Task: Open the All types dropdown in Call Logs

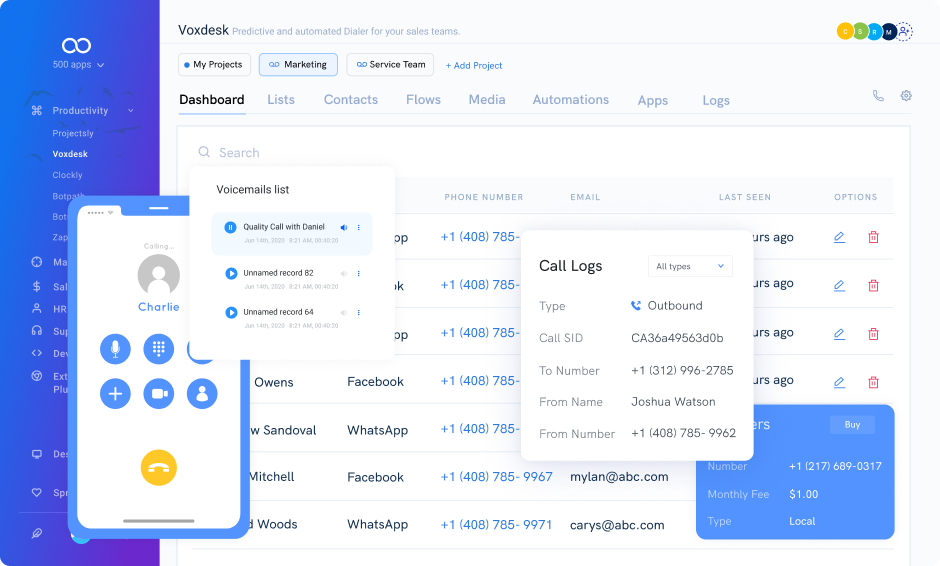Action: tap(690, 266)
